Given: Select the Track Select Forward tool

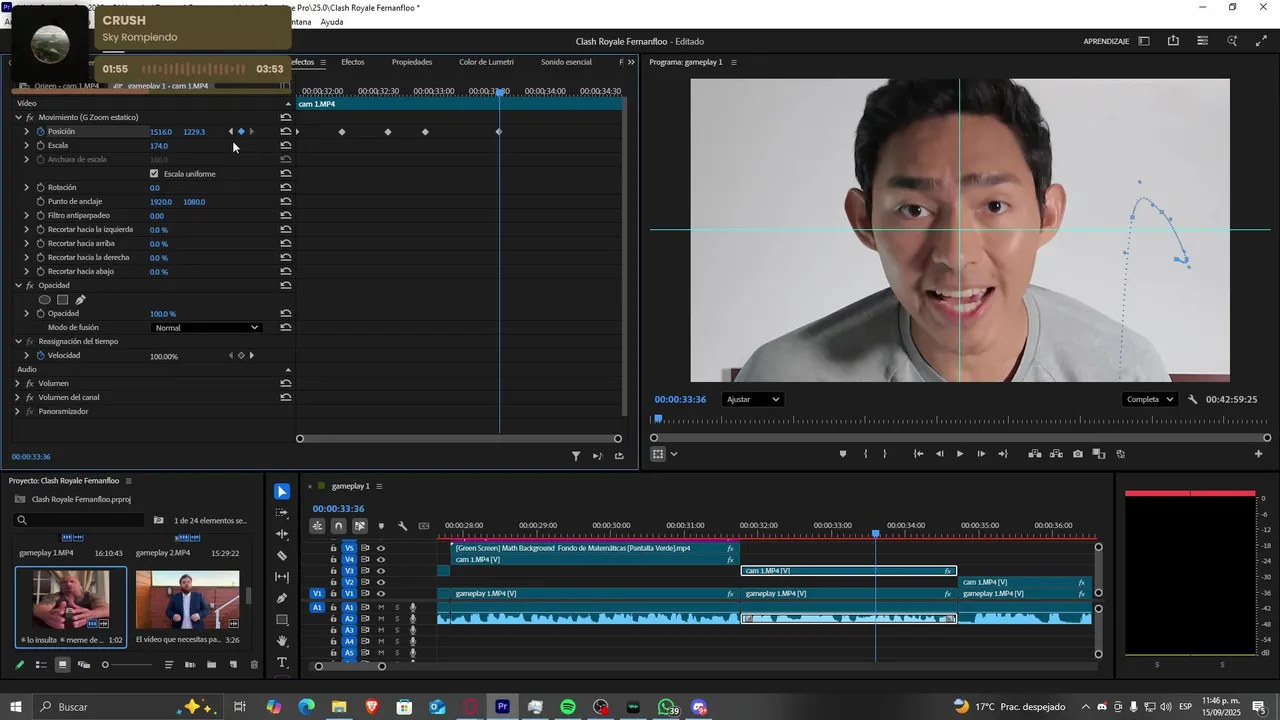Looking at the screenshot, I should click(x=282, y=512).
